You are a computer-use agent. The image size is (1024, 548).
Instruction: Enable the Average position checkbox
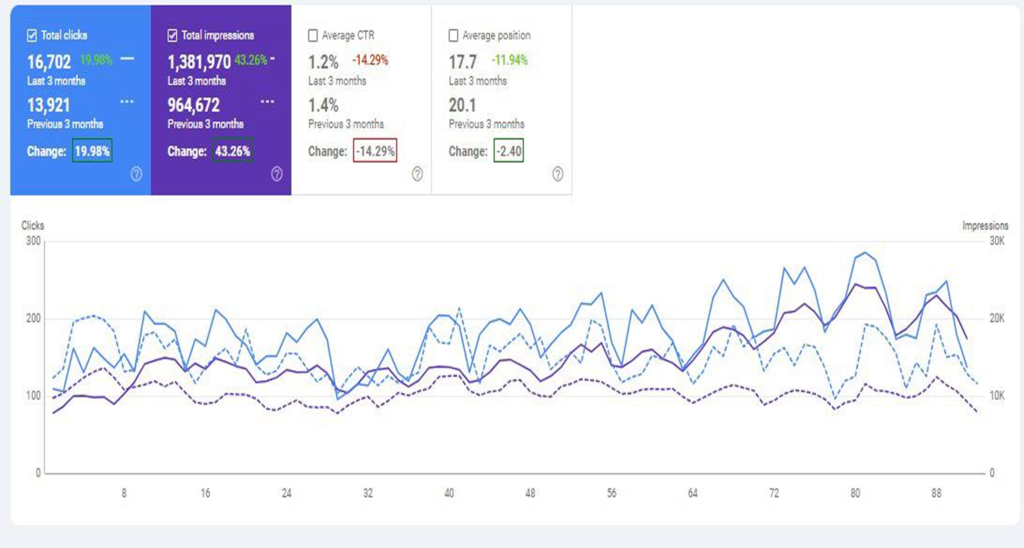454,35
